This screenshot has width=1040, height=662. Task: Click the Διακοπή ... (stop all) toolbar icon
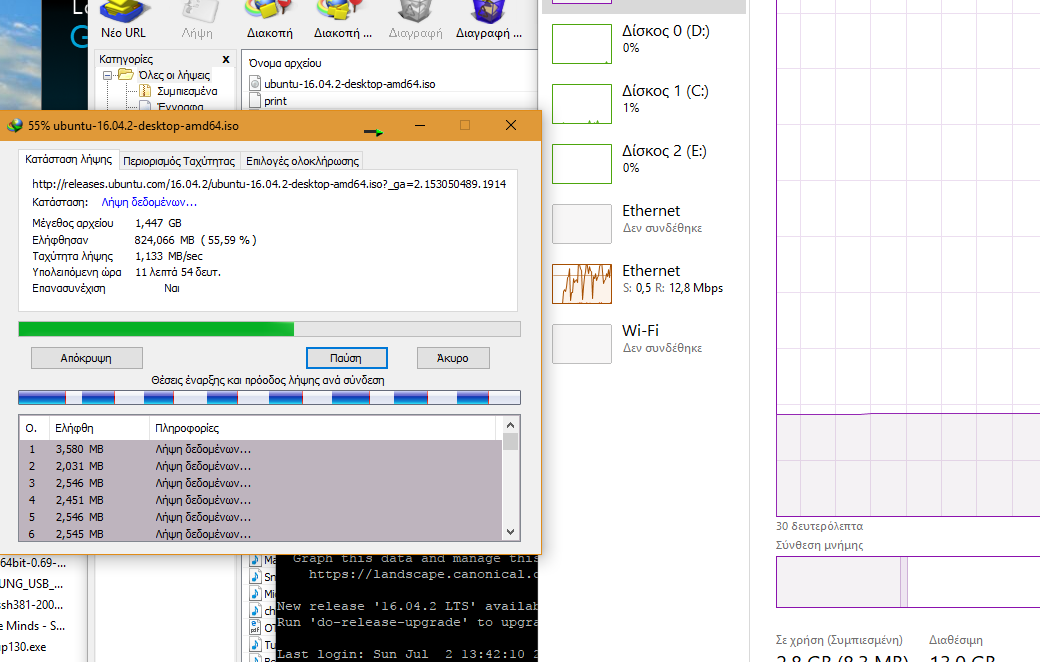click(342, 20)
